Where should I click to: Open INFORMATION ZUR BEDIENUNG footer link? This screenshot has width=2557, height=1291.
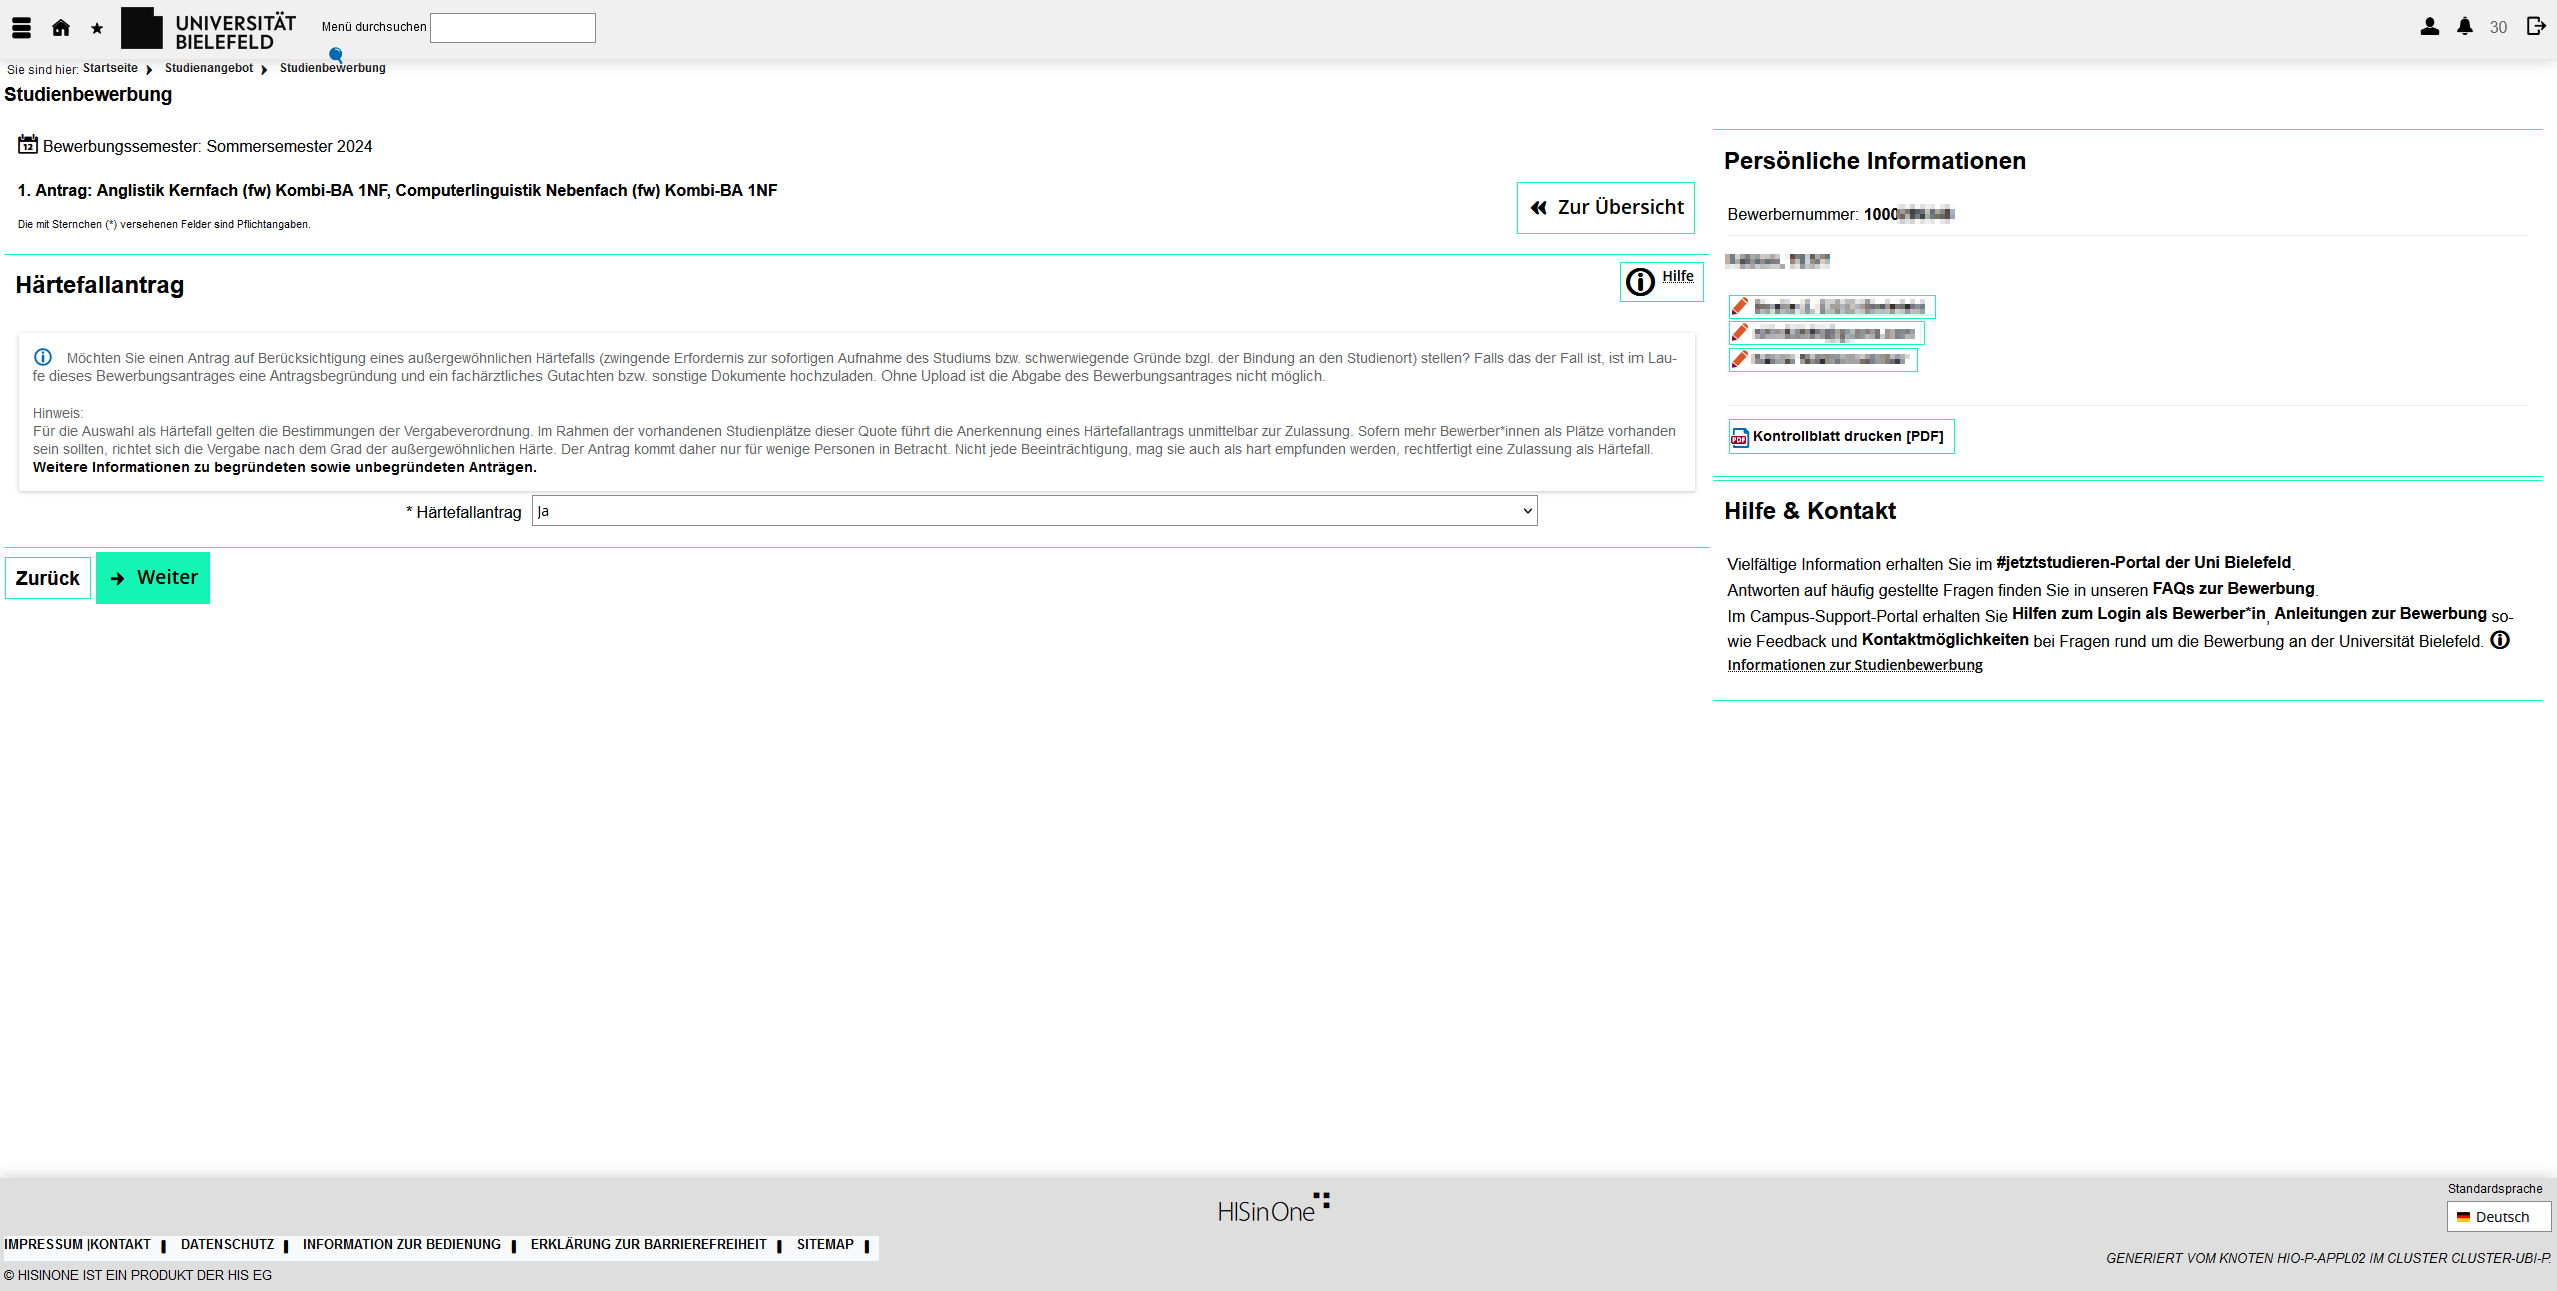pos(402,1245)
